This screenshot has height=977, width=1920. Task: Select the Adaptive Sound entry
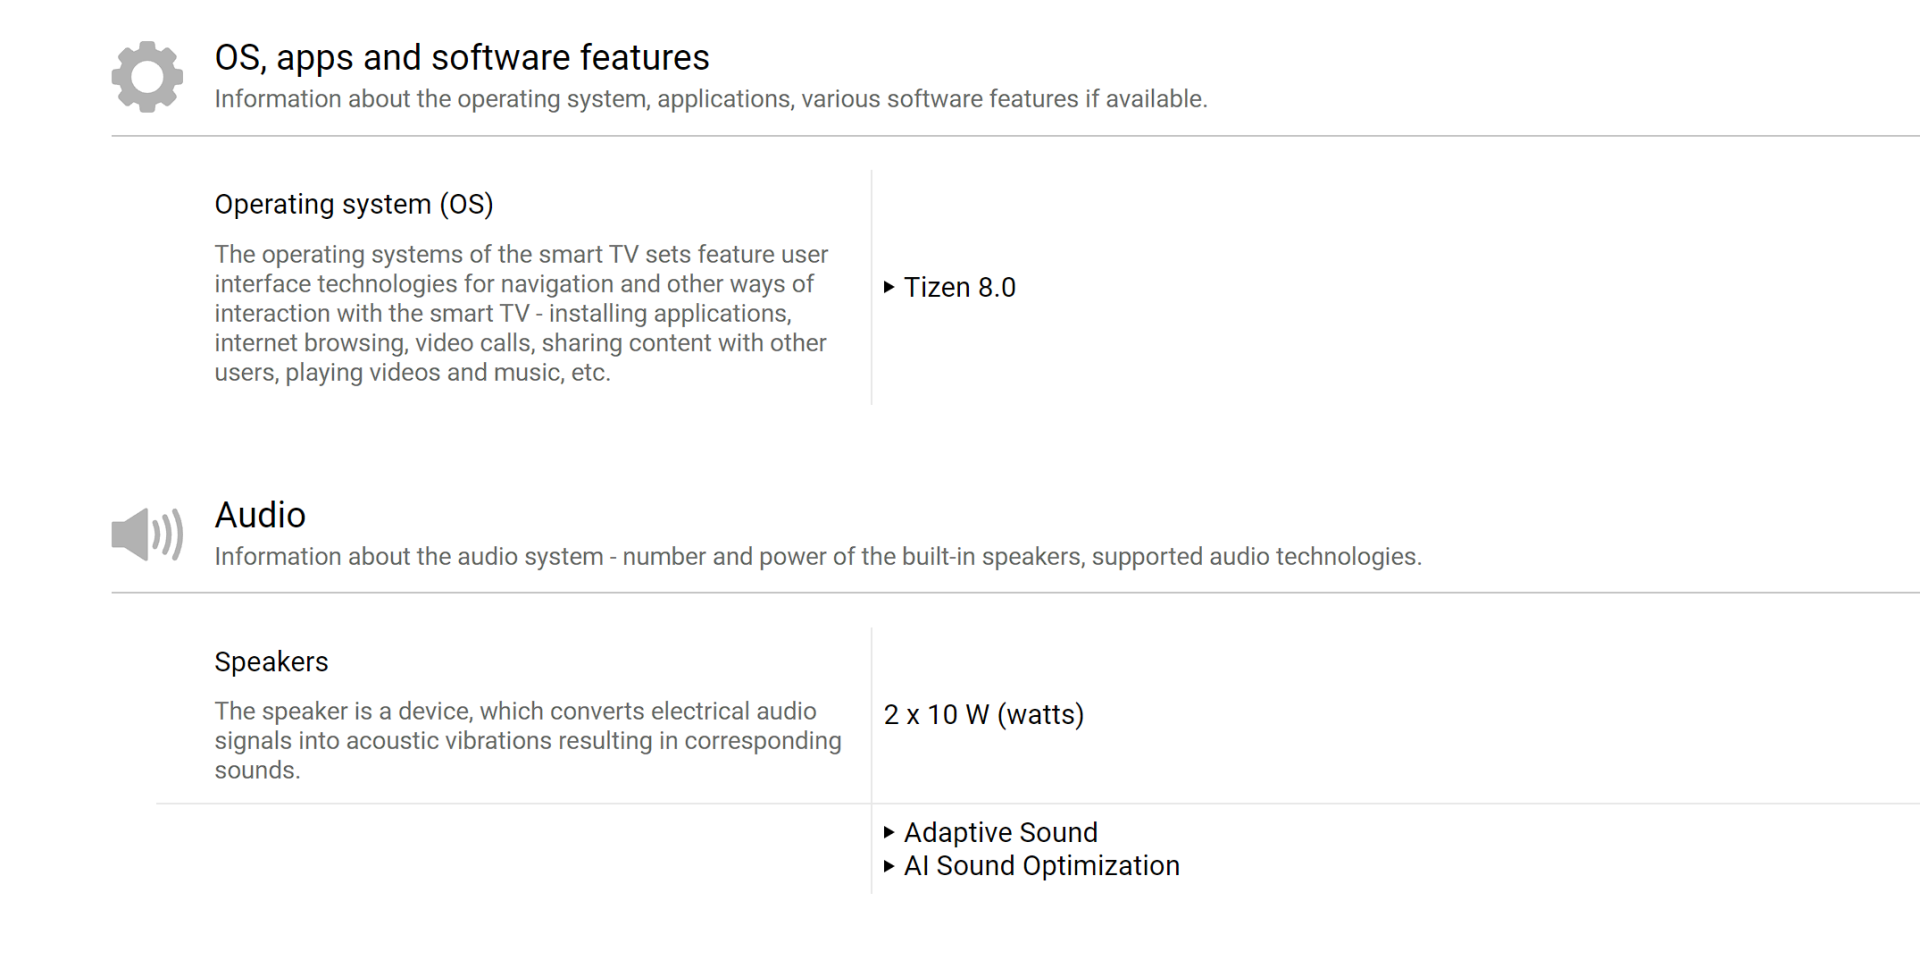[1000, 832]
